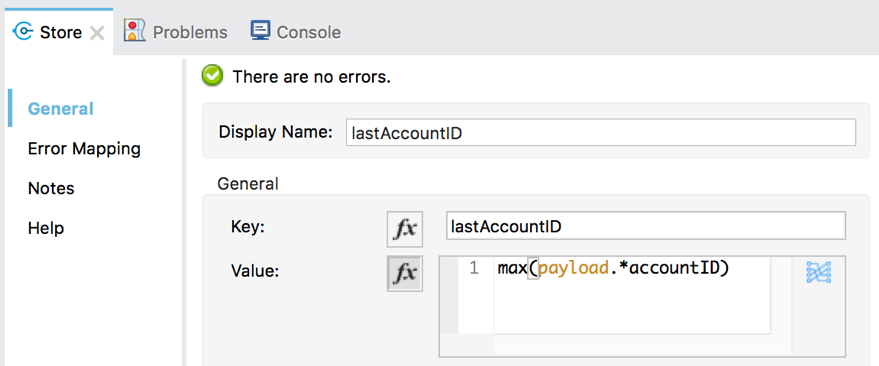Open the data mapping icon beside Value
Screen dimensions: 879x366
[818, 272]
